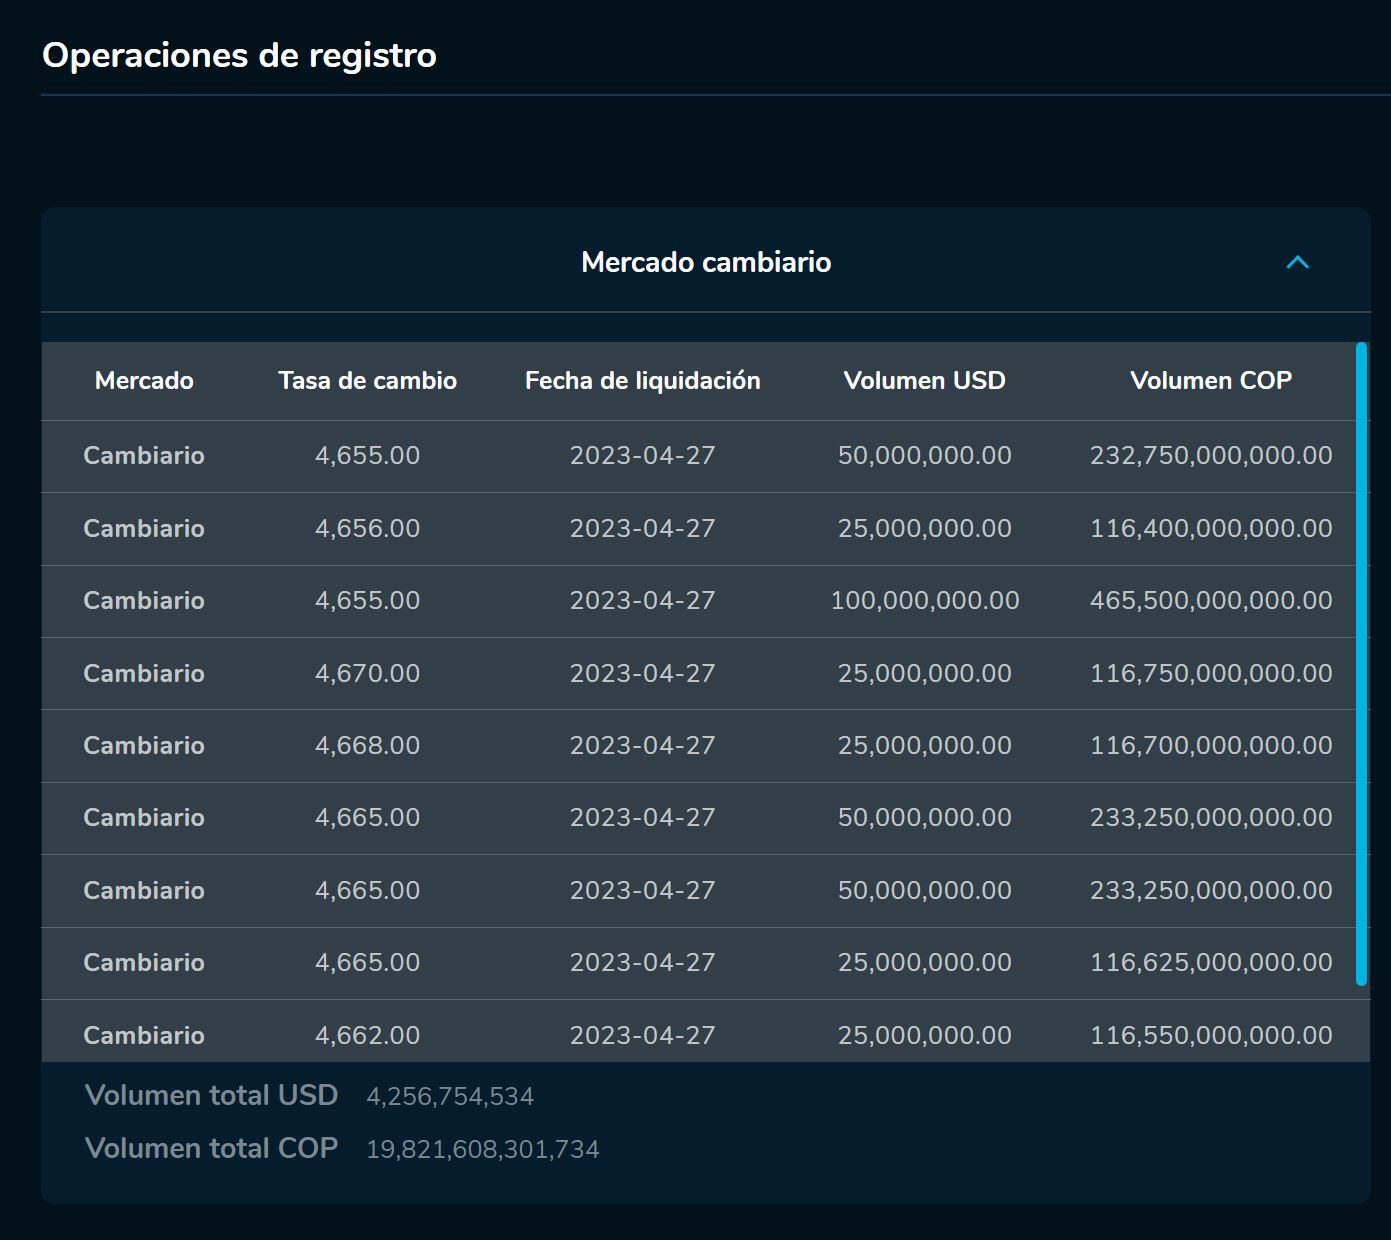This screenshot has height=1240, width=1391.
Task: Click the table's blue vertical scrollbar
Action: click(x=1361, y=664)
